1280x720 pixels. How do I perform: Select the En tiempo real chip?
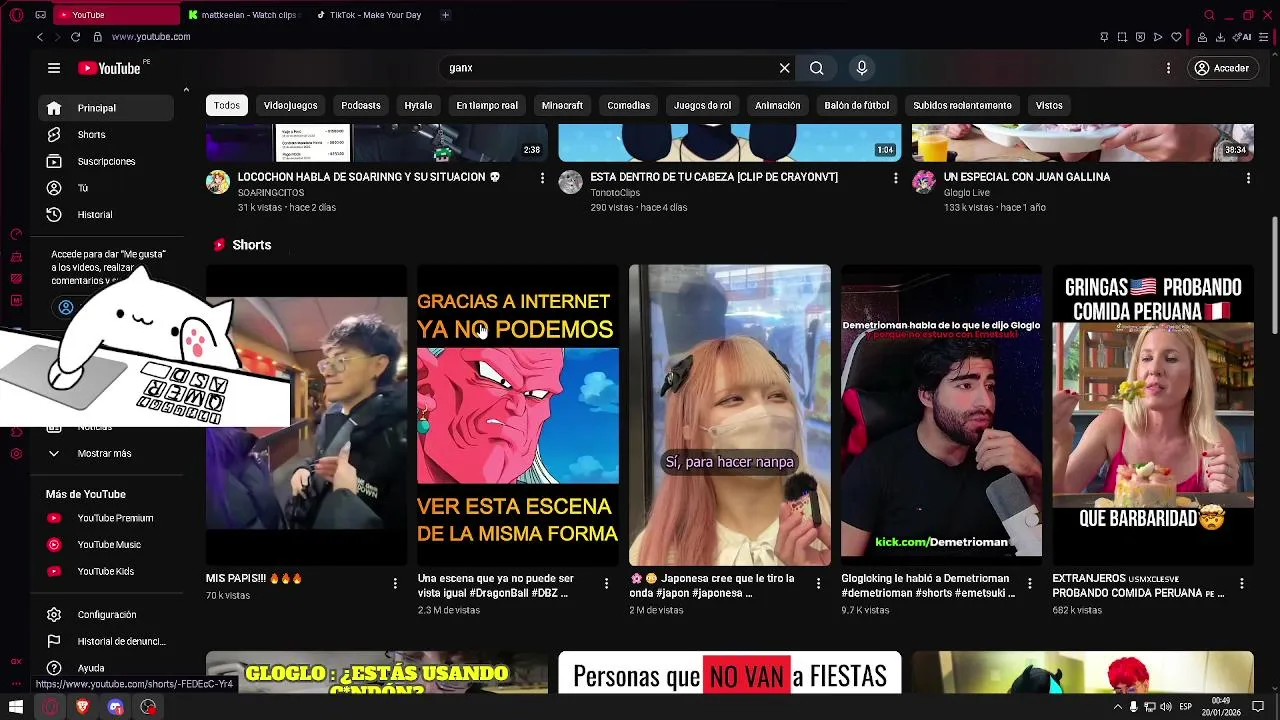pos(487,105)
